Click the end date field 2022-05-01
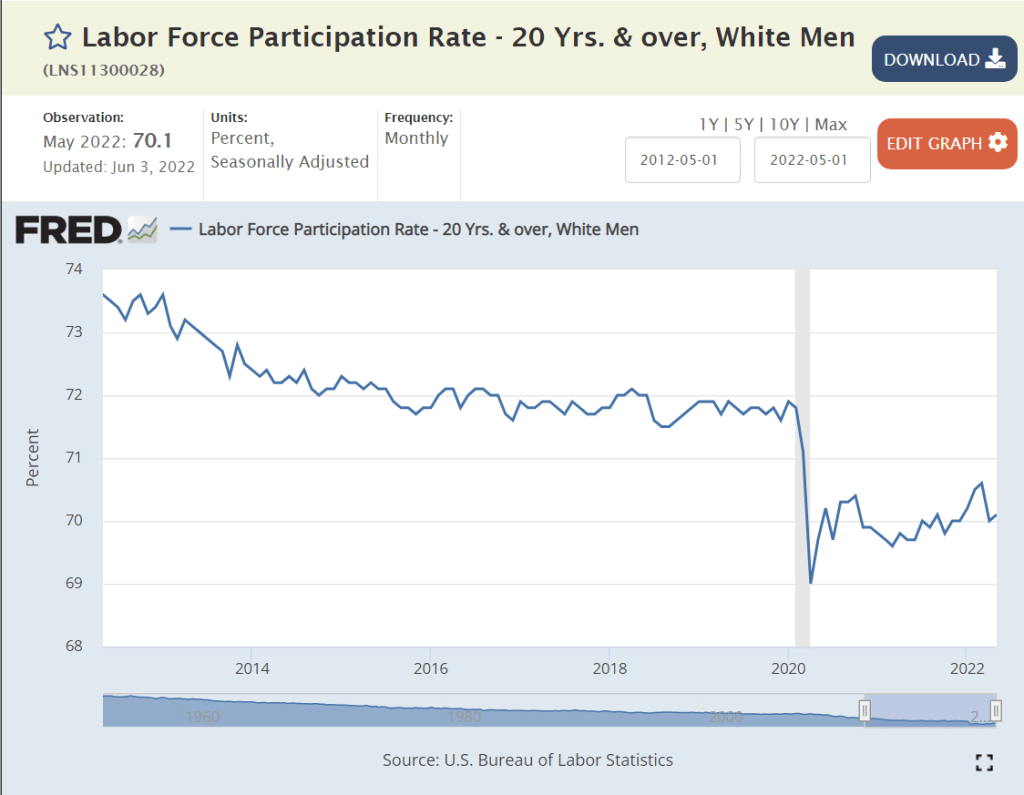Image resolution: width=1024 pixels, height=795 pixels. (812, 160)
